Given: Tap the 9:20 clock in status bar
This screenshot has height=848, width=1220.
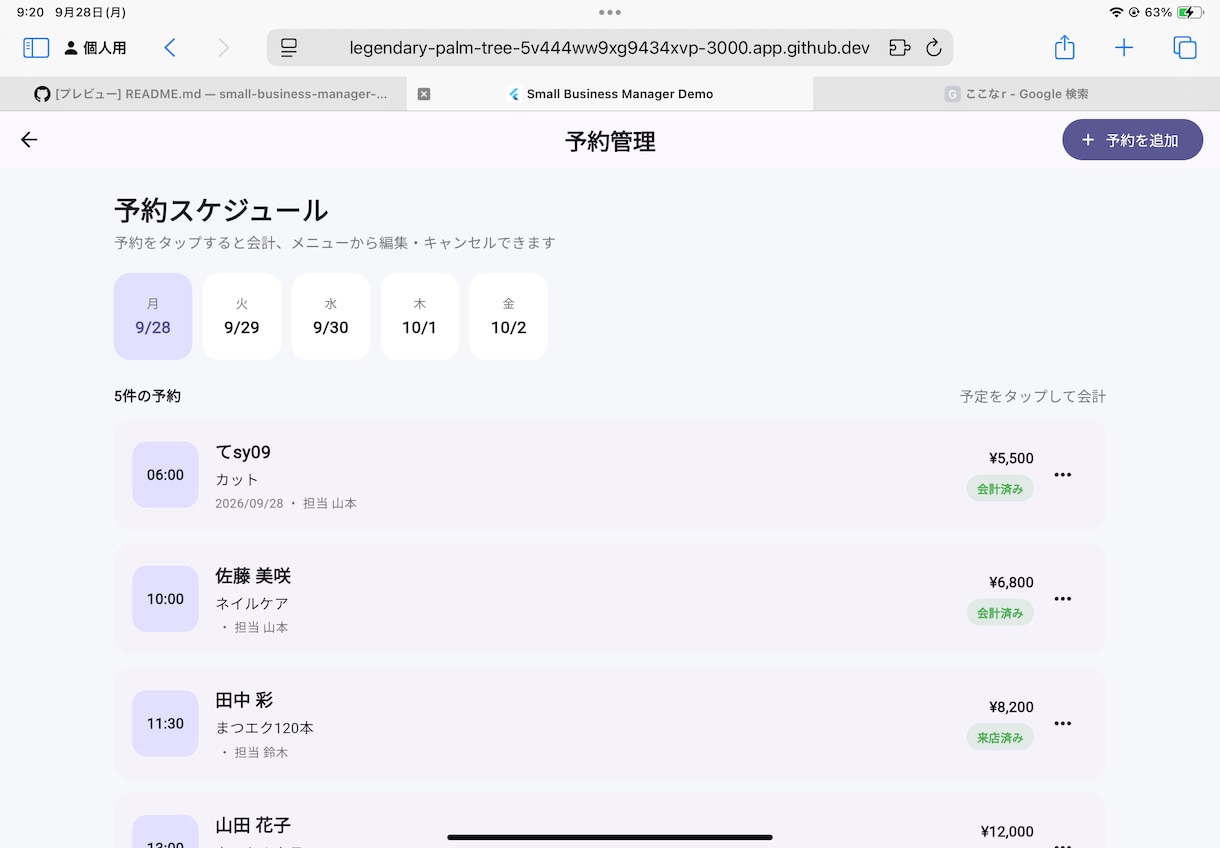Looking at the screenshot, I should 30,12.
